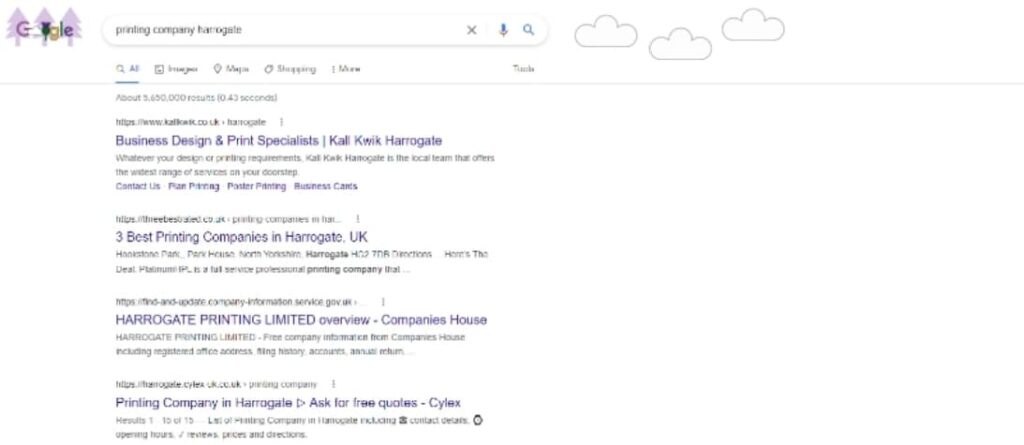The width and height of the screenshot is (1024, 445).
Task: Click the 'About 5,650,000 results' text
Action: pos(197,98)
